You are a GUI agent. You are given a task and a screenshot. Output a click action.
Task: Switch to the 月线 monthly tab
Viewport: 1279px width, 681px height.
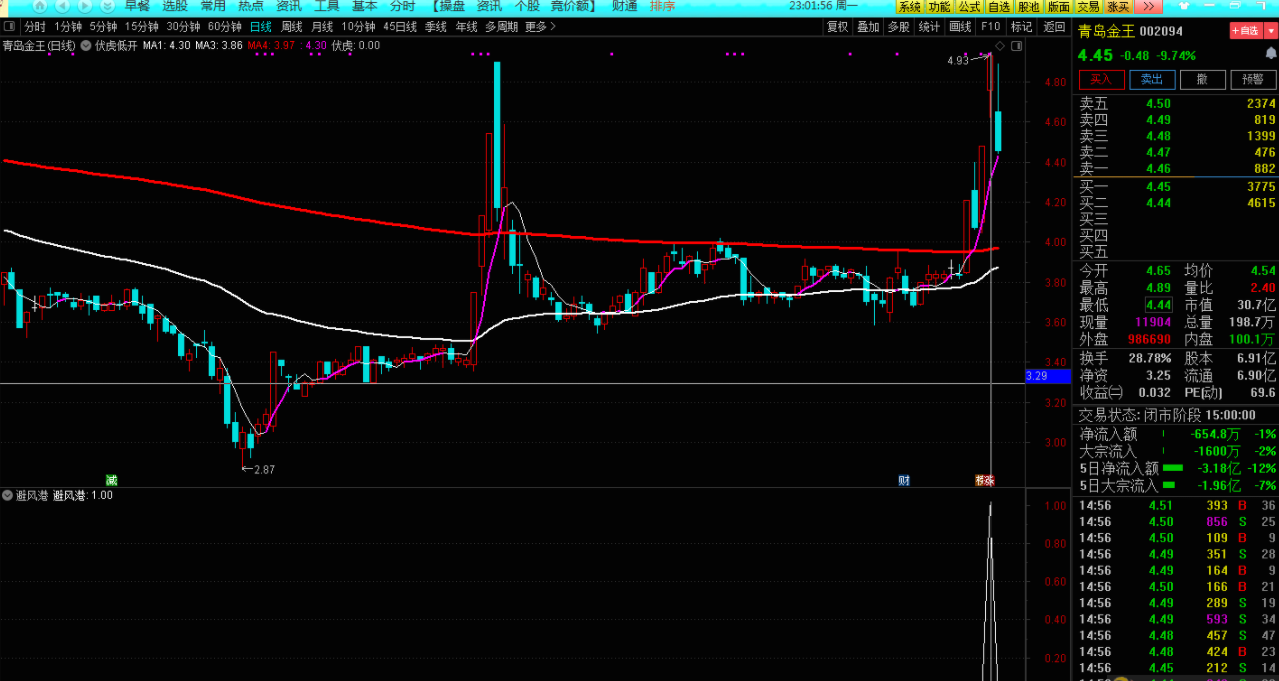(x=321, y=26)
